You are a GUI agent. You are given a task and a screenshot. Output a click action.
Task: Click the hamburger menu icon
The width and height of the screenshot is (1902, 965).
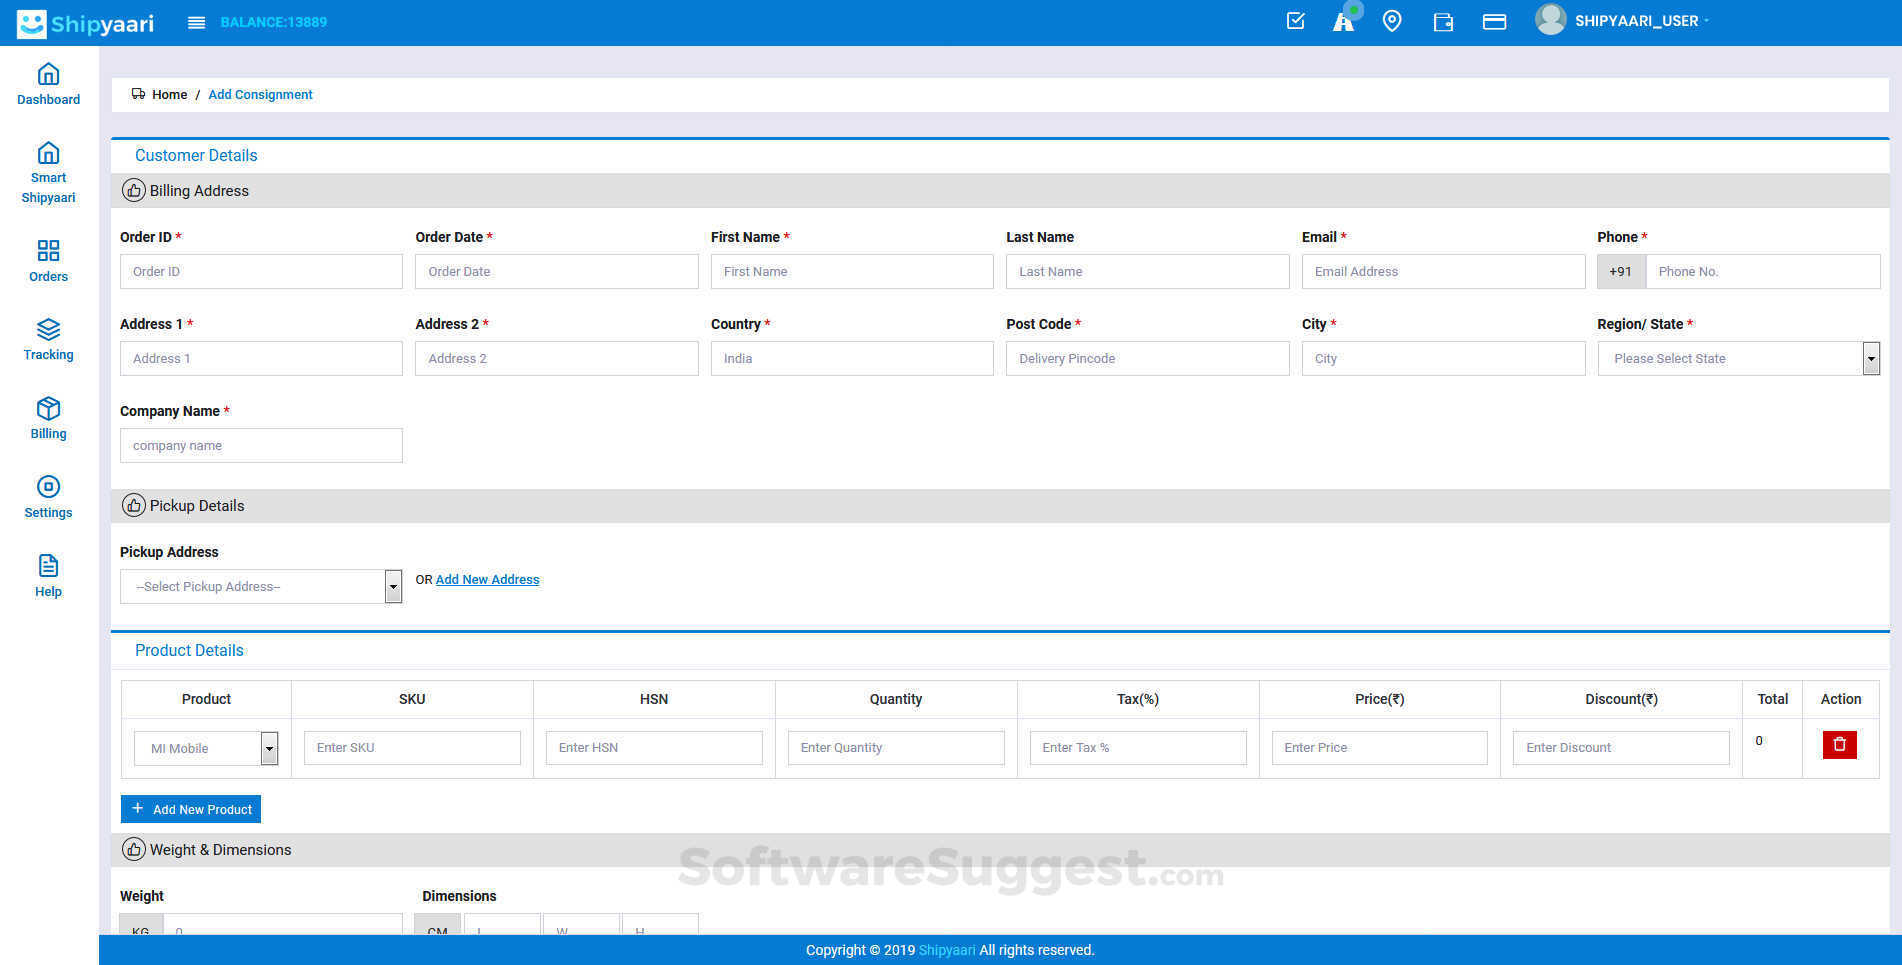click(x=196, y=22)
